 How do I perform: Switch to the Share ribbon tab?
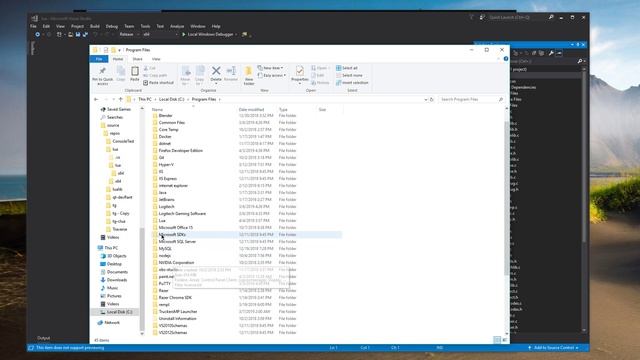pos(138,59)
